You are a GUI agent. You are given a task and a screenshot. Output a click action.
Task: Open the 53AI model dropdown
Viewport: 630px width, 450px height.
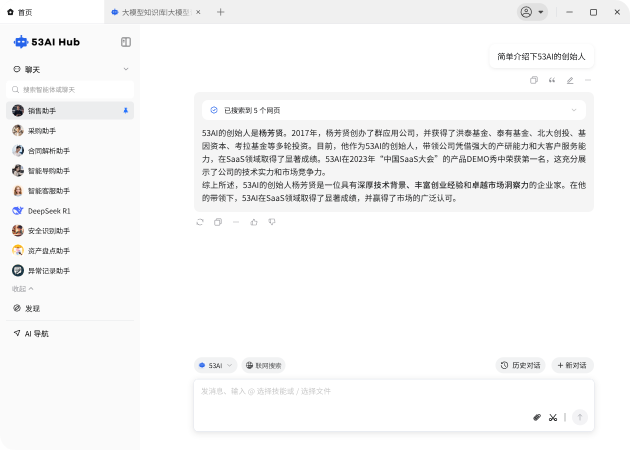(216, 365)
